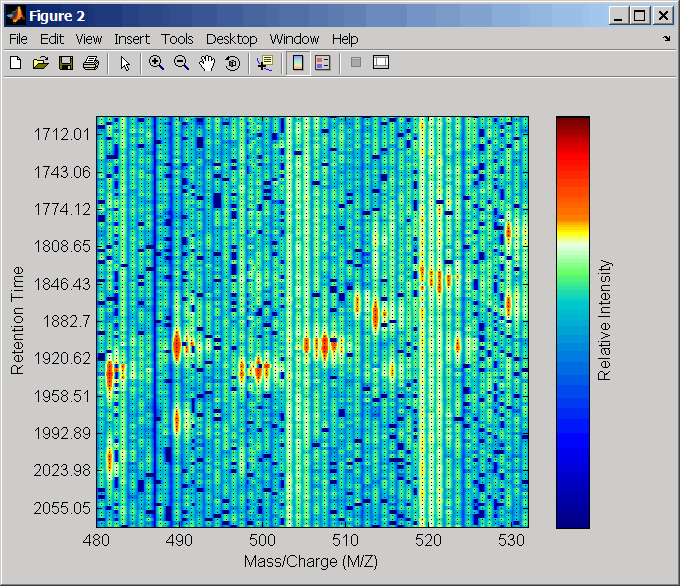
Task: Toggle the Insert Legend button
Action: [x=322, y=63]
